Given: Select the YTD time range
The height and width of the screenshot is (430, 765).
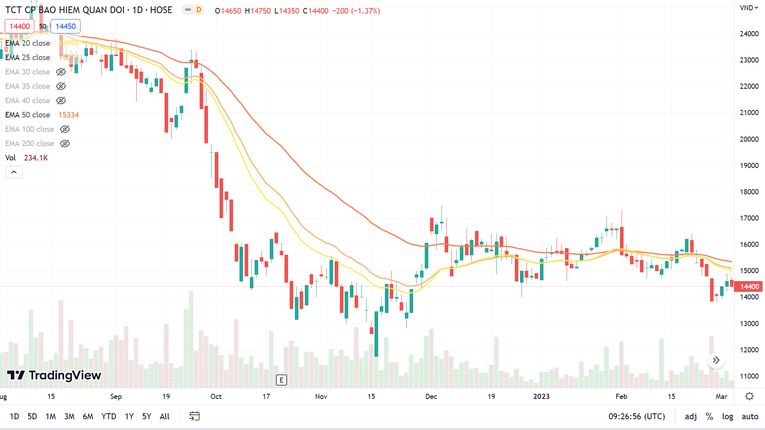Looking at the screenshot, I should click(x=108, y=416).
